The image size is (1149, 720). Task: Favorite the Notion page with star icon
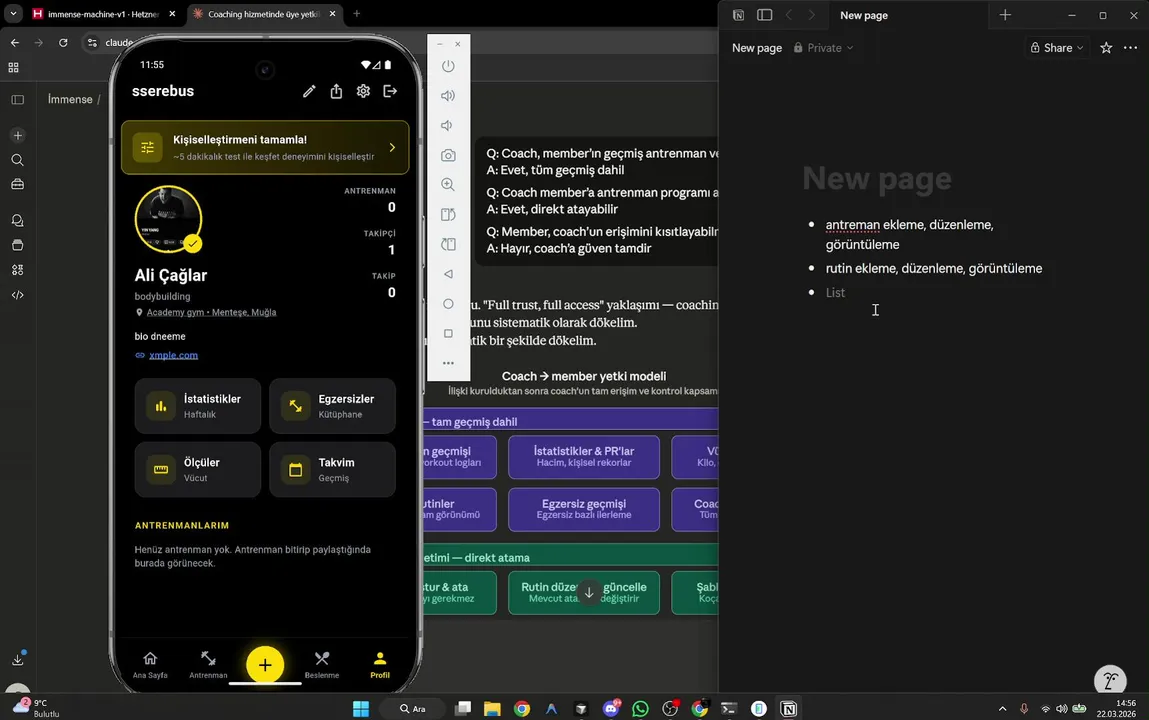[x=1106, y=48]
